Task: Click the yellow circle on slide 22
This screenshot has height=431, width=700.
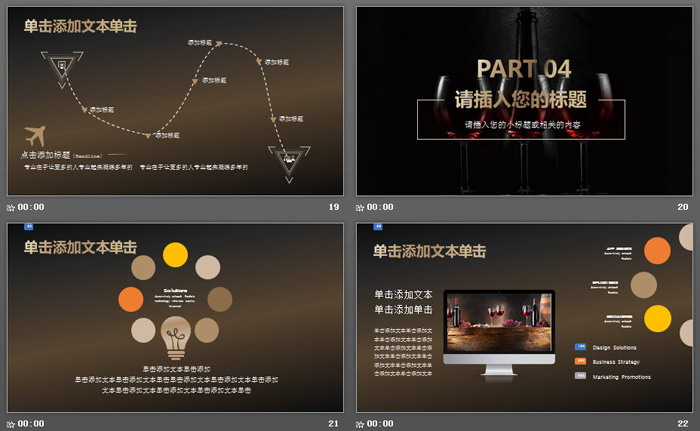Action: (658, 318)
